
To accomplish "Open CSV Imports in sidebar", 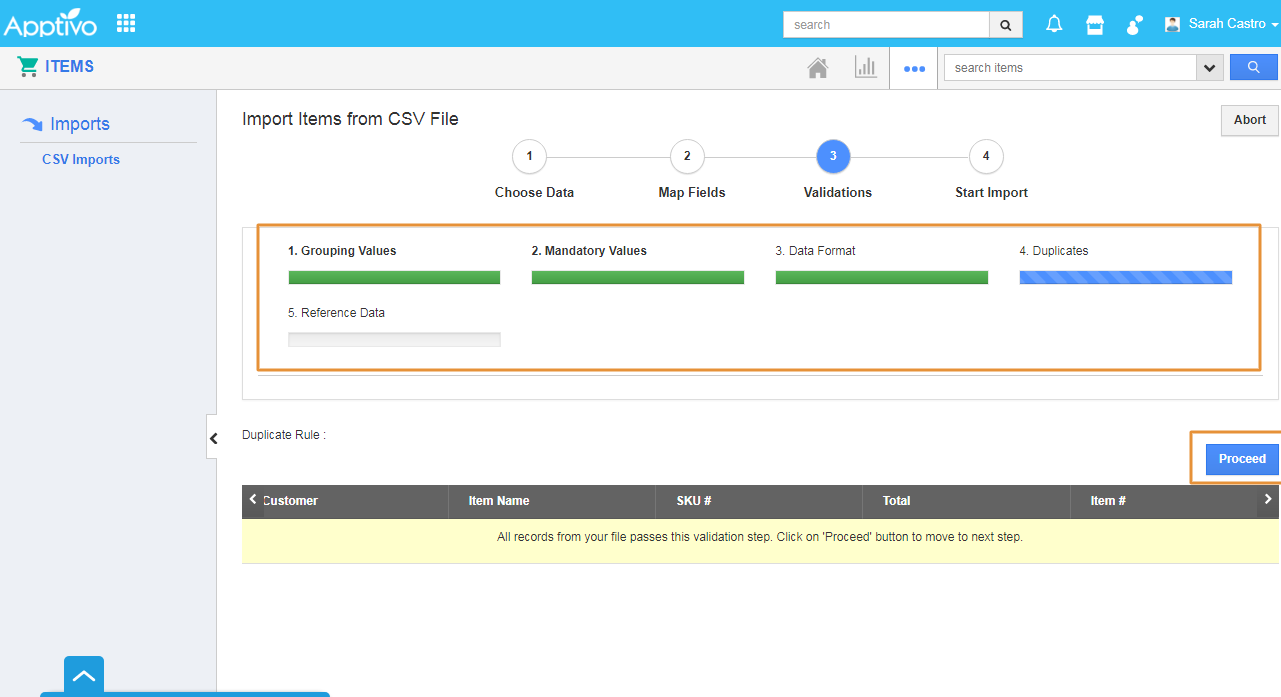I will pos(81,159).
